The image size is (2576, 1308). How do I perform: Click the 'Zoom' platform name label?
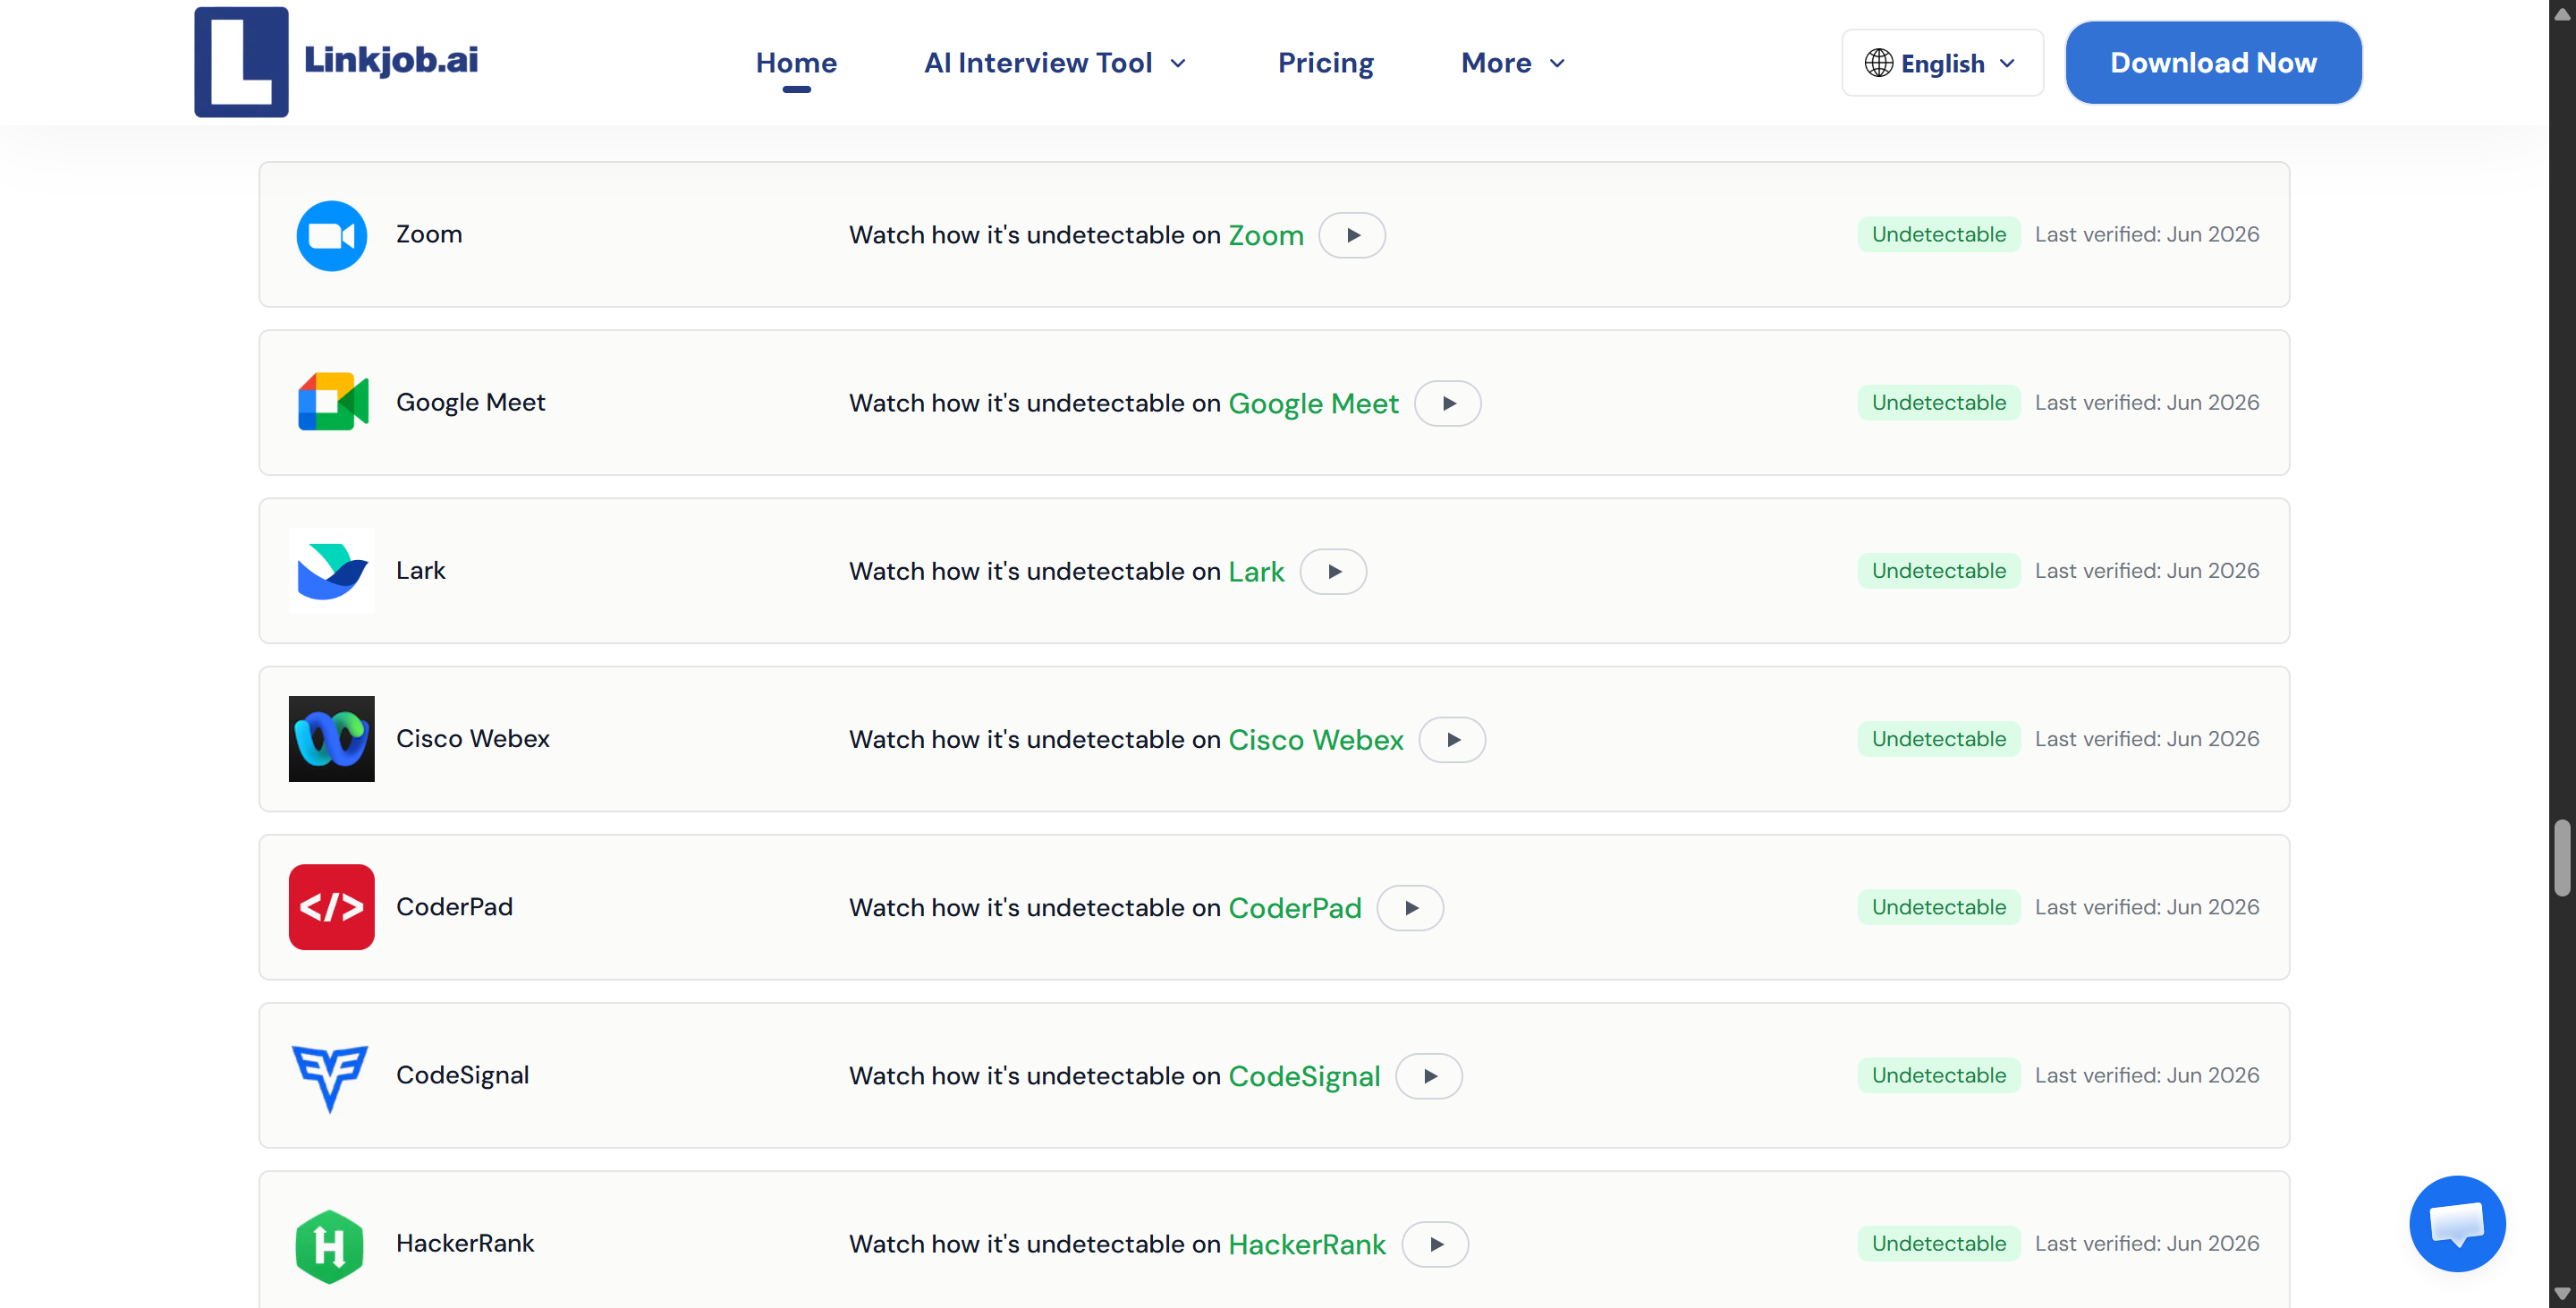(429, 234)
